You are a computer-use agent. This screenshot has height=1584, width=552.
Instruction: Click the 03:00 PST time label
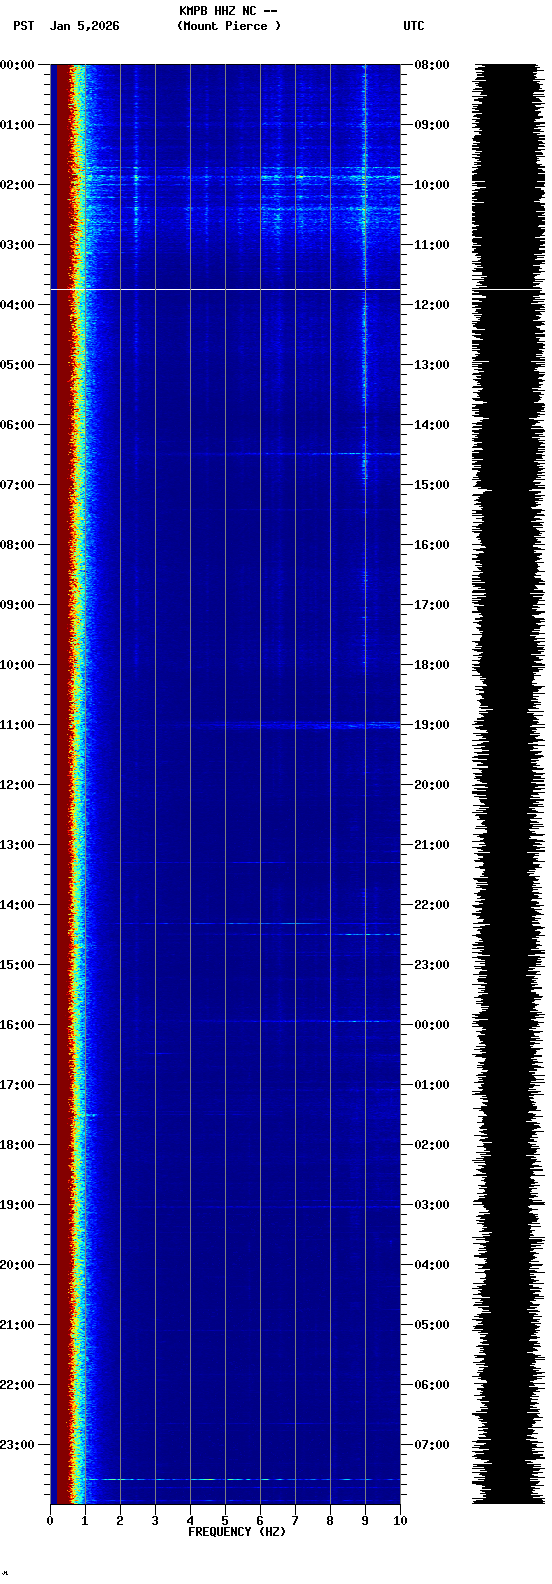18,245
